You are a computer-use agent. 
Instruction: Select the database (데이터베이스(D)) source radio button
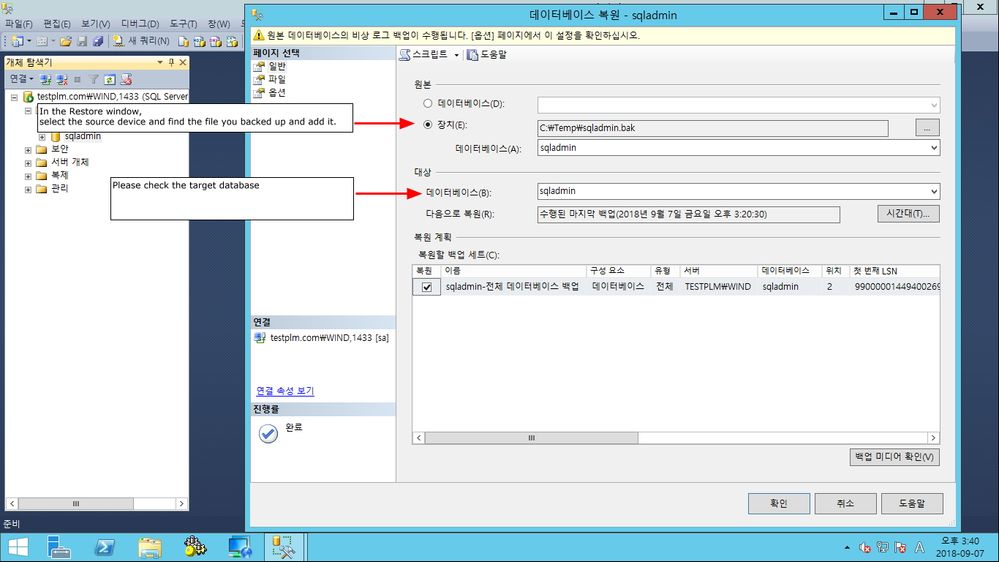428,103
